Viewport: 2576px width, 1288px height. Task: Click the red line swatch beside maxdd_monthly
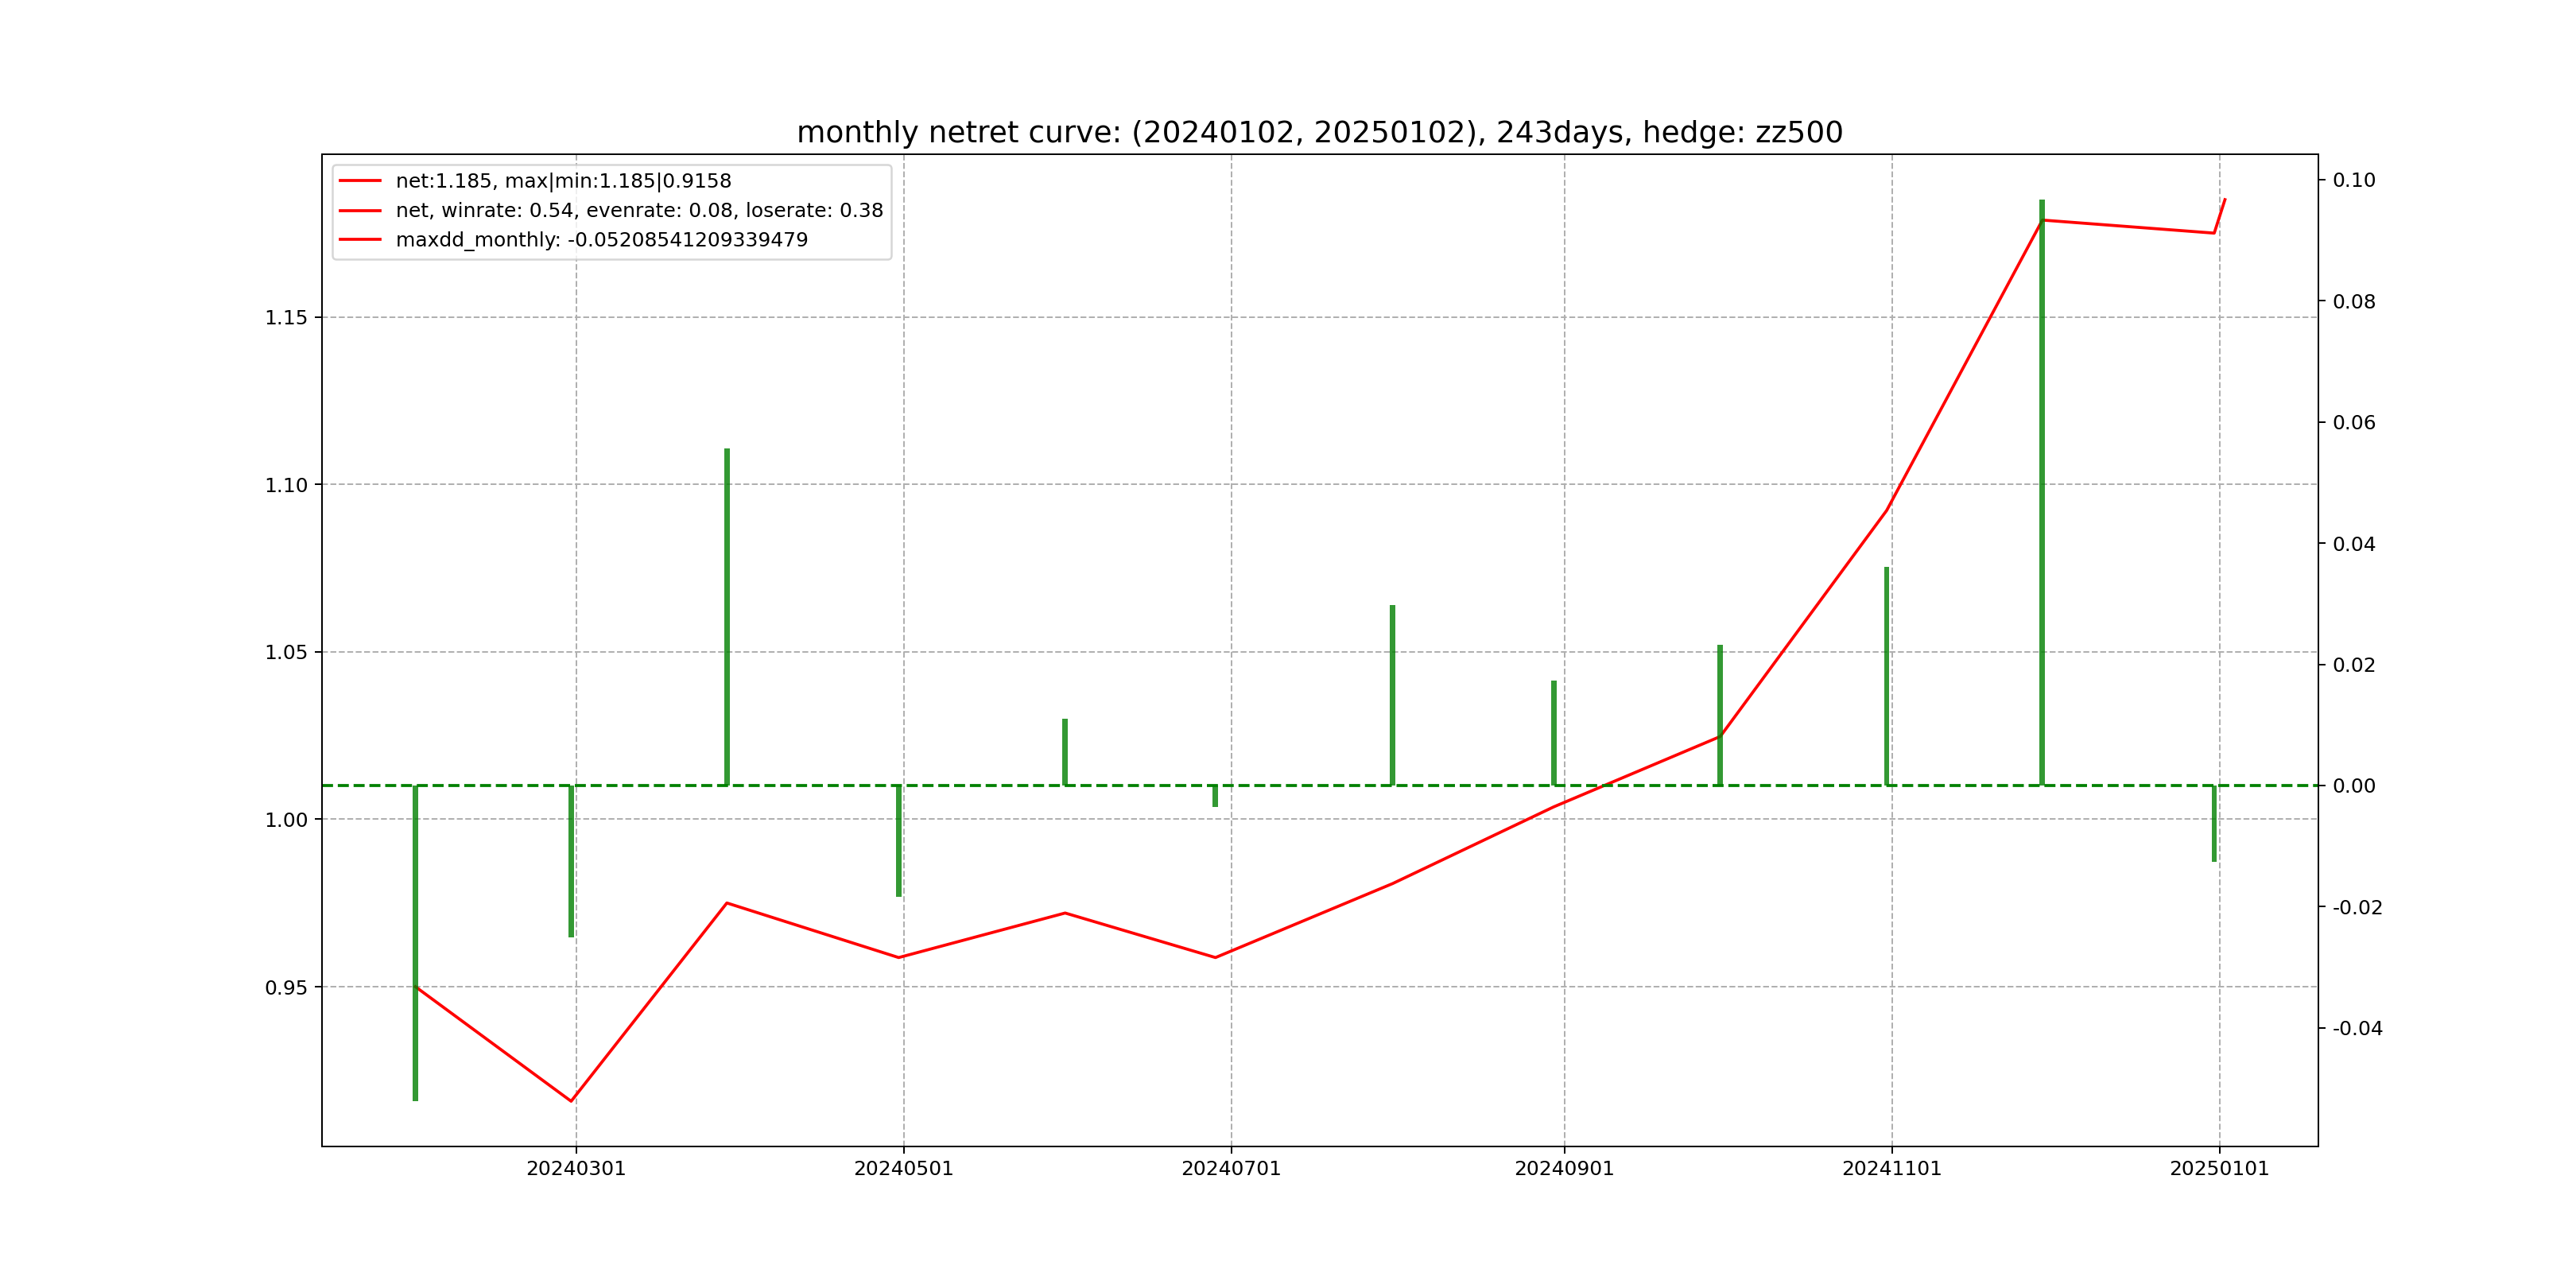pyautogui.click(x=360, y=240)
